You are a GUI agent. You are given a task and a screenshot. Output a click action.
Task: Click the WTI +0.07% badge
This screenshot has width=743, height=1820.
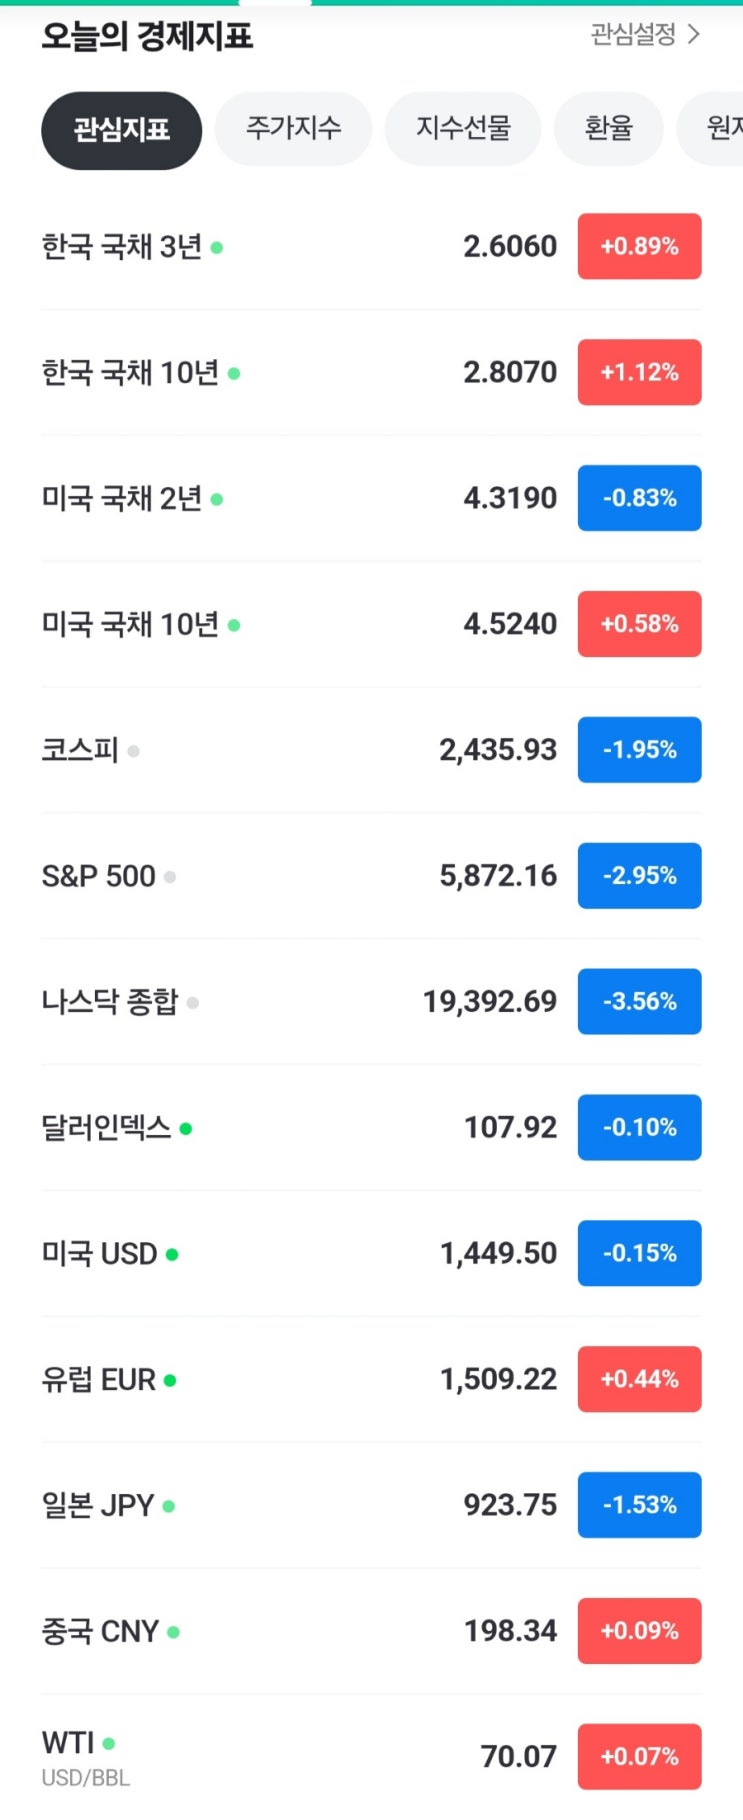(639, 1757)
